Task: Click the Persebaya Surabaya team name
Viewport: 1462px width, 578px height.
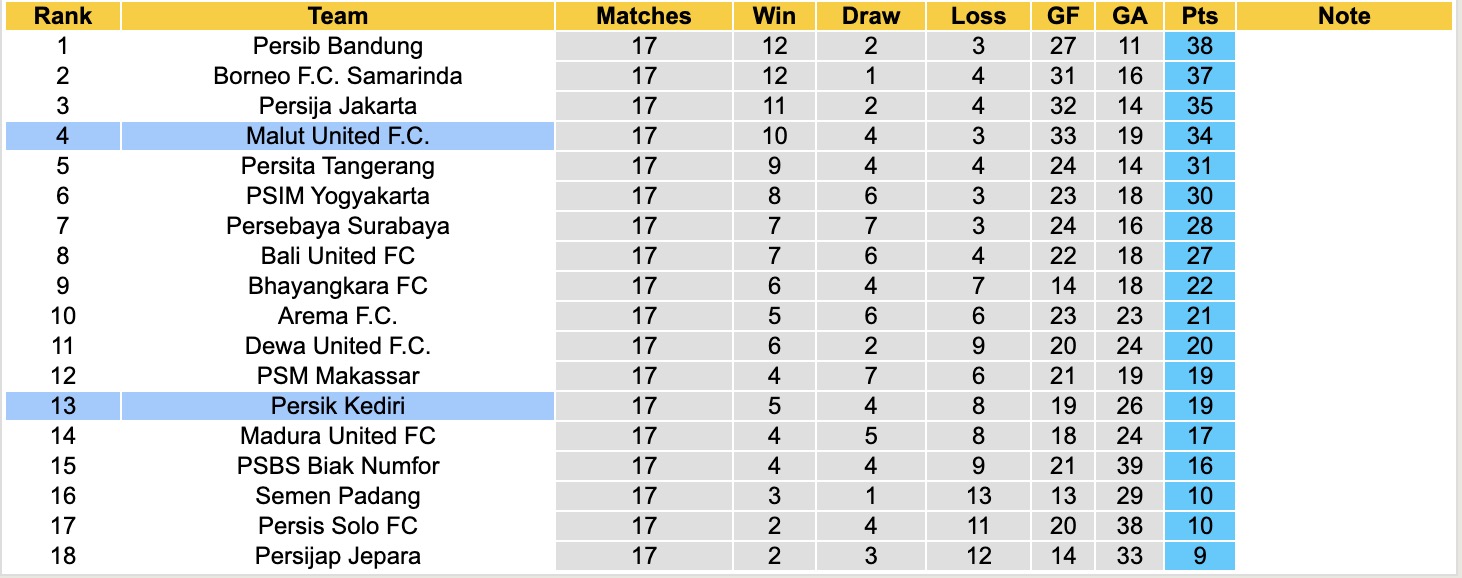Action: [x=338, y=226]
